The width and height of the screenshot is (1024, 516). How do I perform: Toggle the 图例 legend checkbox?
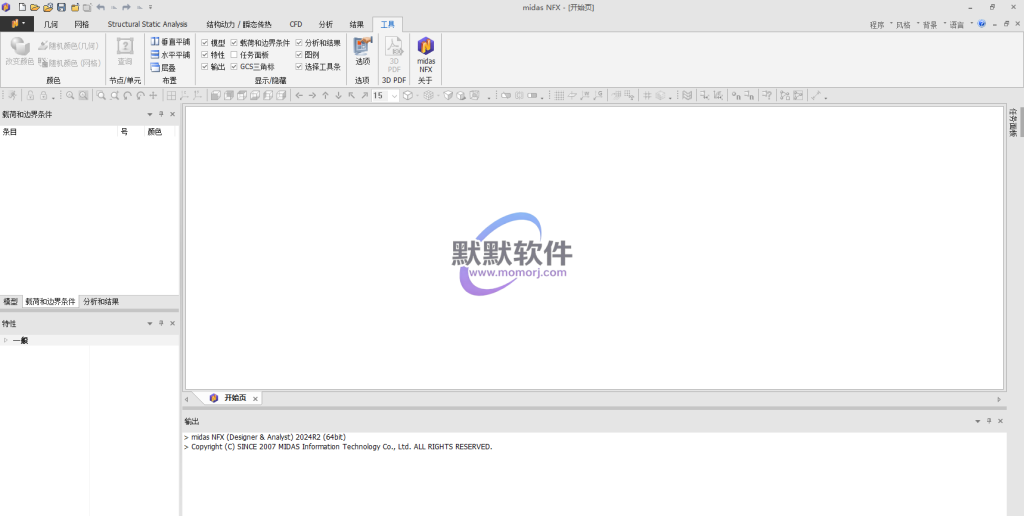(299, 55)
